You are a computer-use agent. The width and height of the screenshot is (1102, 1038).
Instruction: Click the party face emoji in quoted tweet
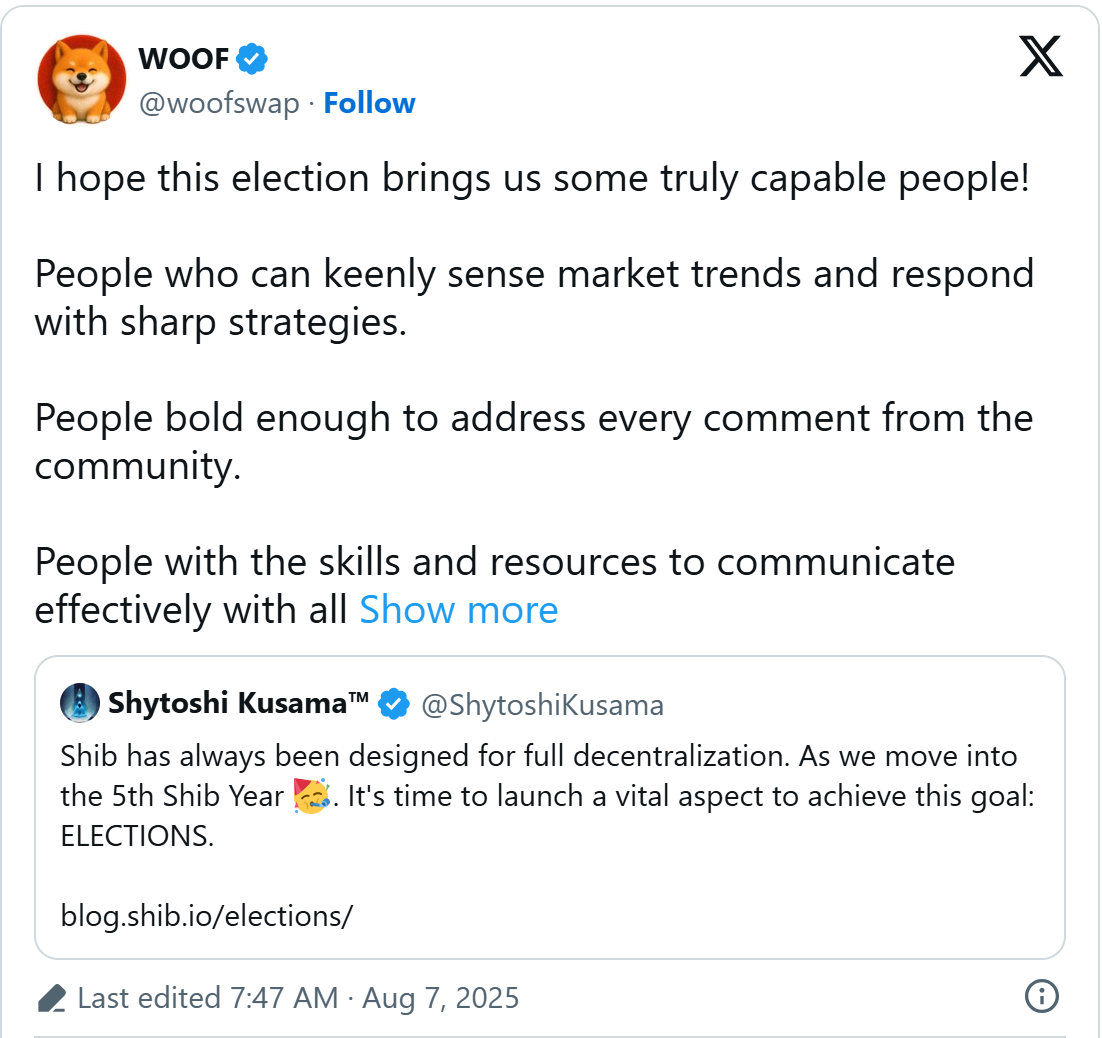(311, 797)
